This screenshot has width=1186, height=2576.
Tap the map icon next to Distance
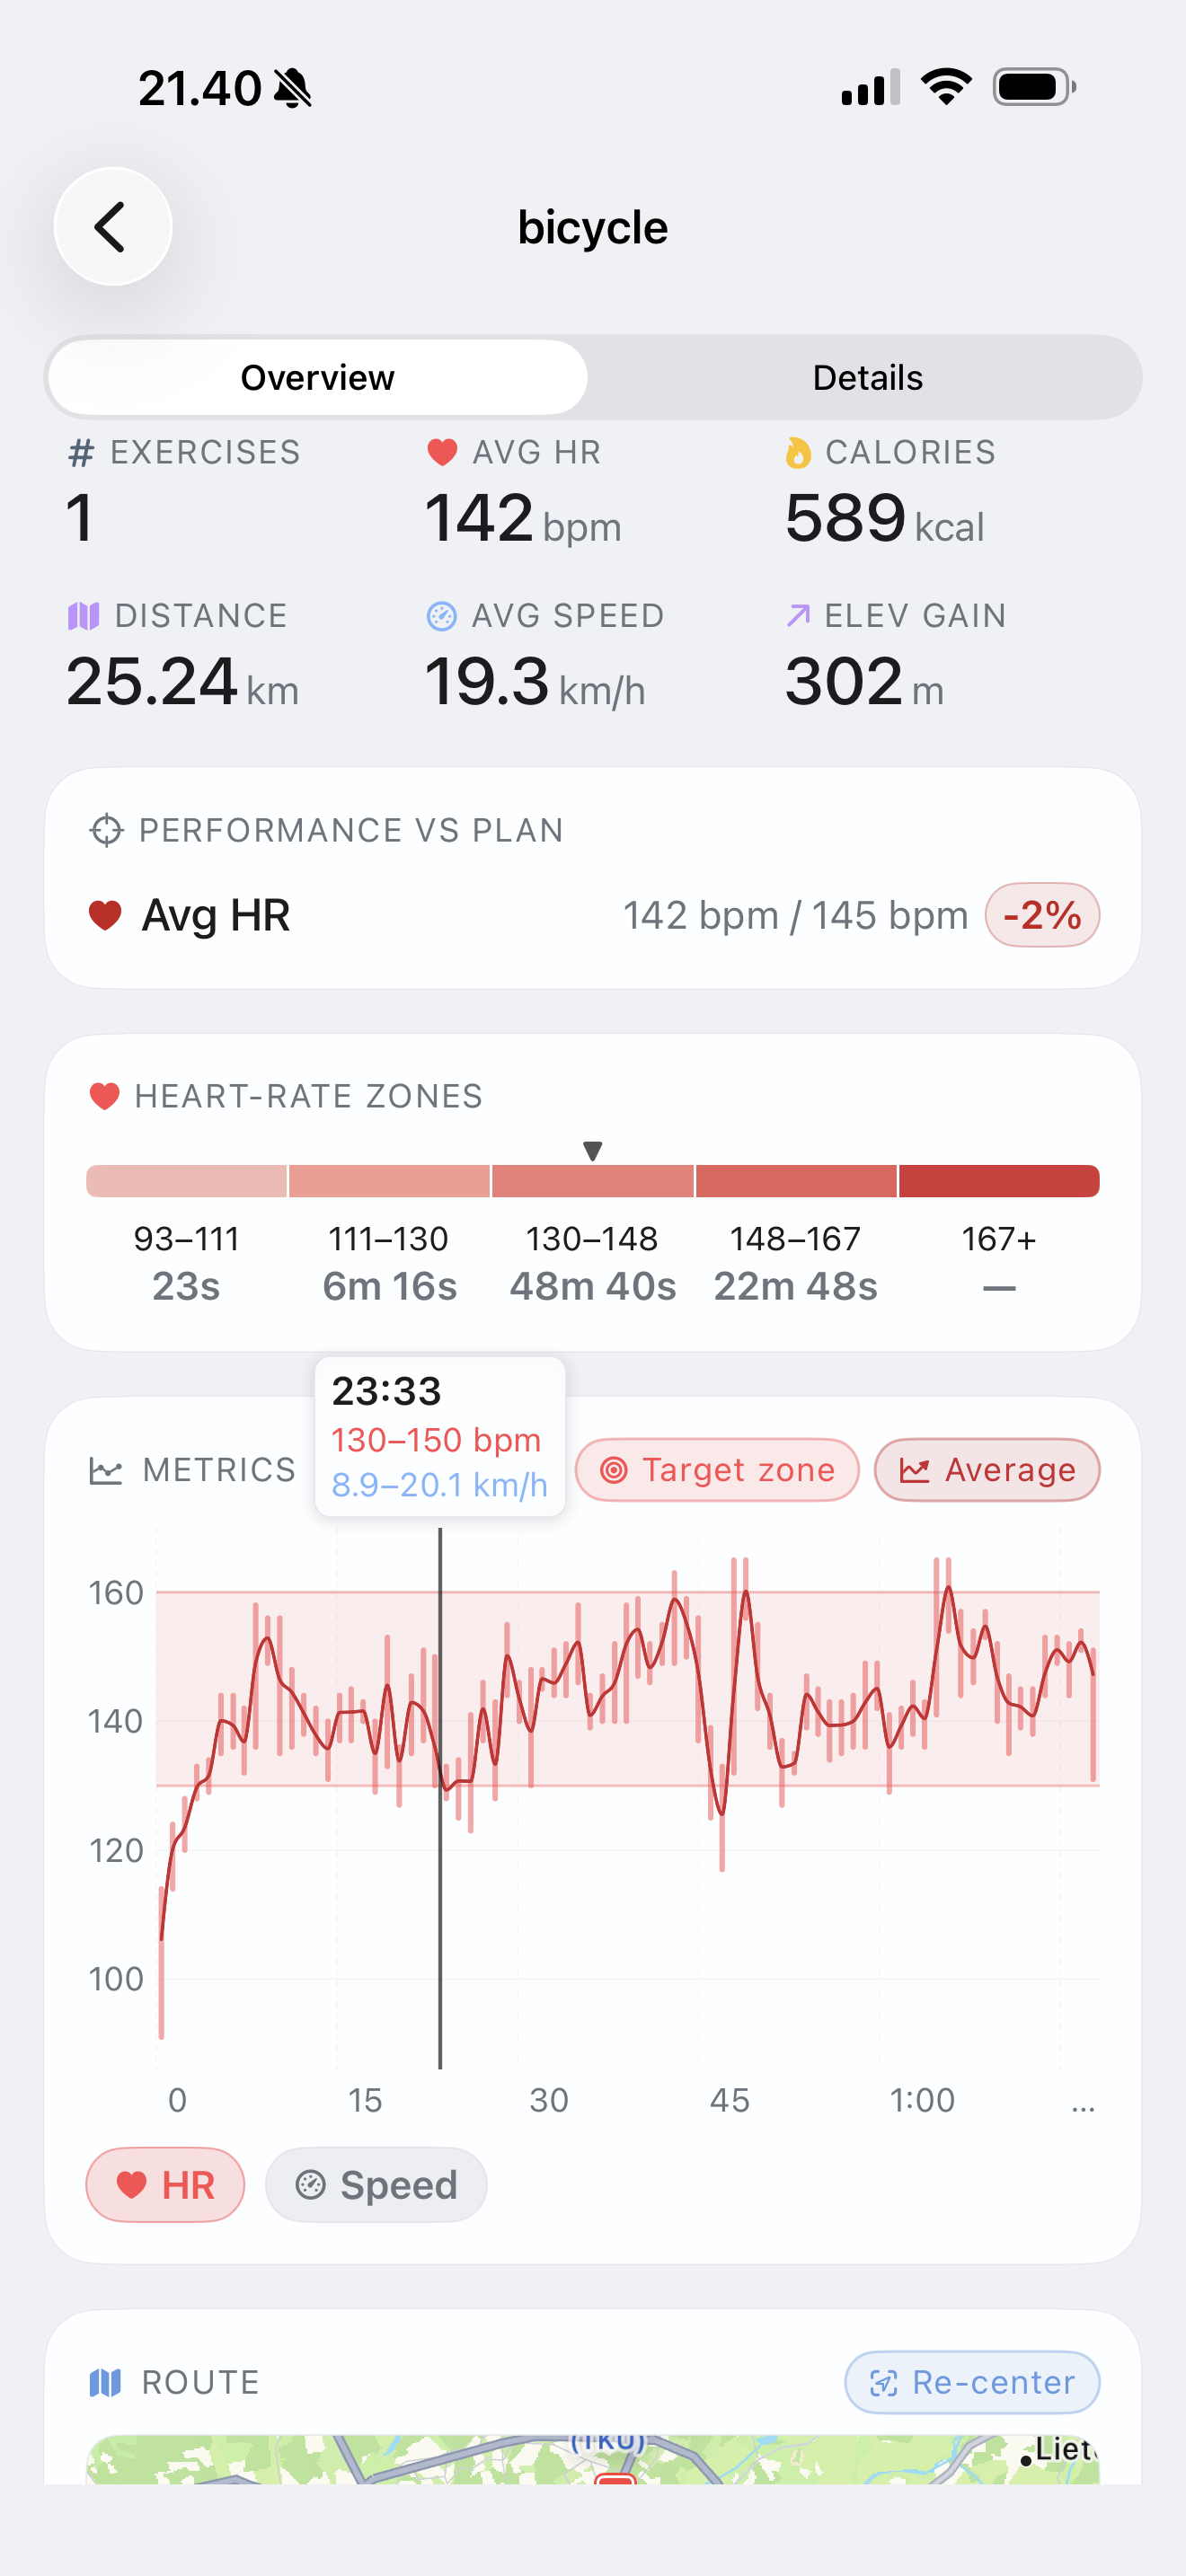(x=84, y=616)
